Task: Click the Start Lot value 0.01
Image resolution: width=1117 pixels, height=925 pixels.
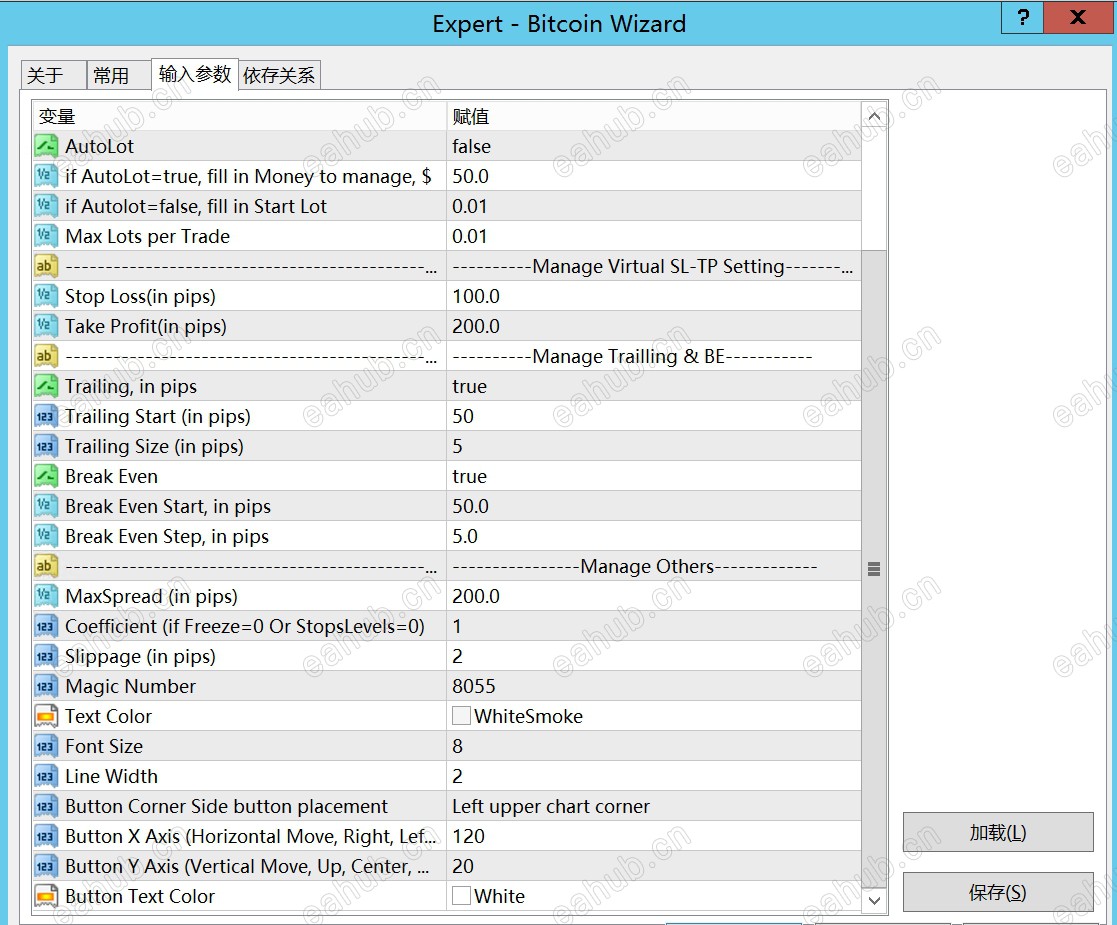Action: 469,206
